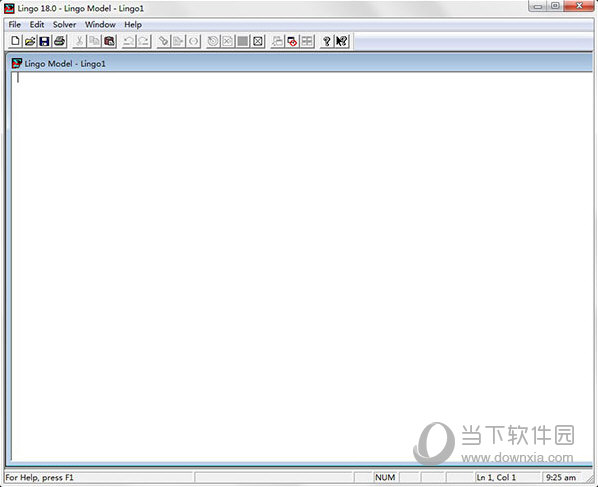
Task: Solve the model with bullseye icon
Action: [x=213, y=41]
